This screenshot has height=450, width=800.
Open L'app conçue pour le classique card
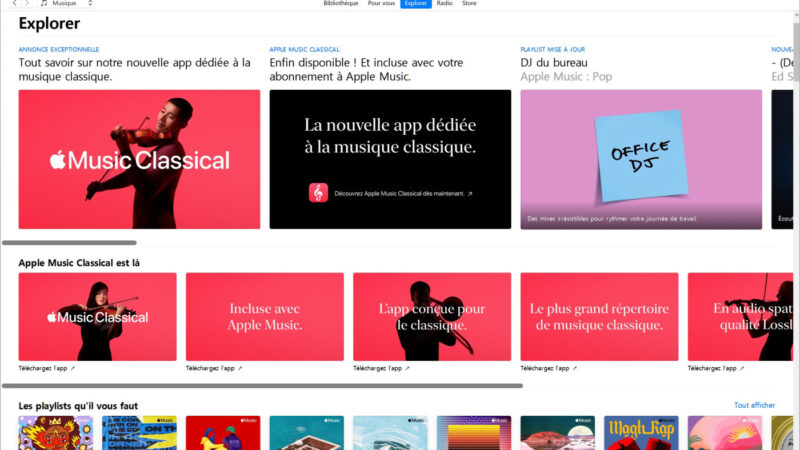432,317
